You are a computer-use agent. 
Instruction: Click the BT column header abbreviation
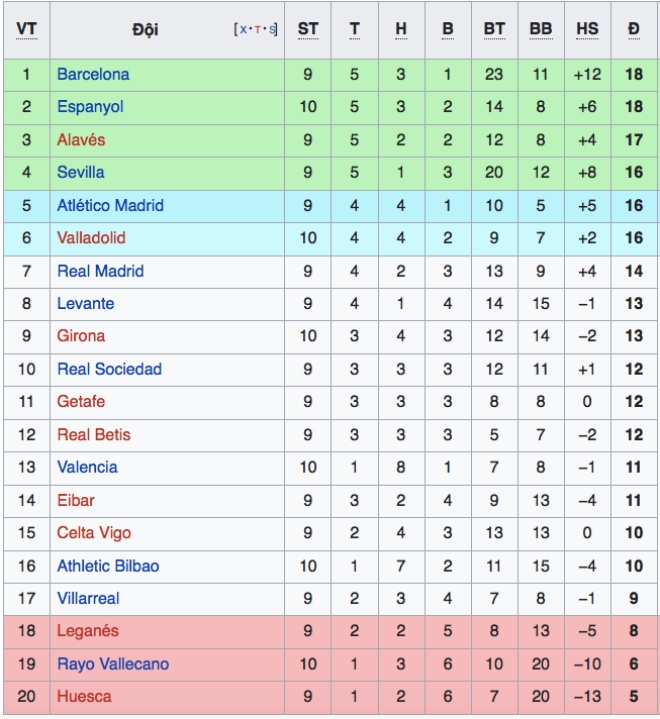tap(494, 29)
